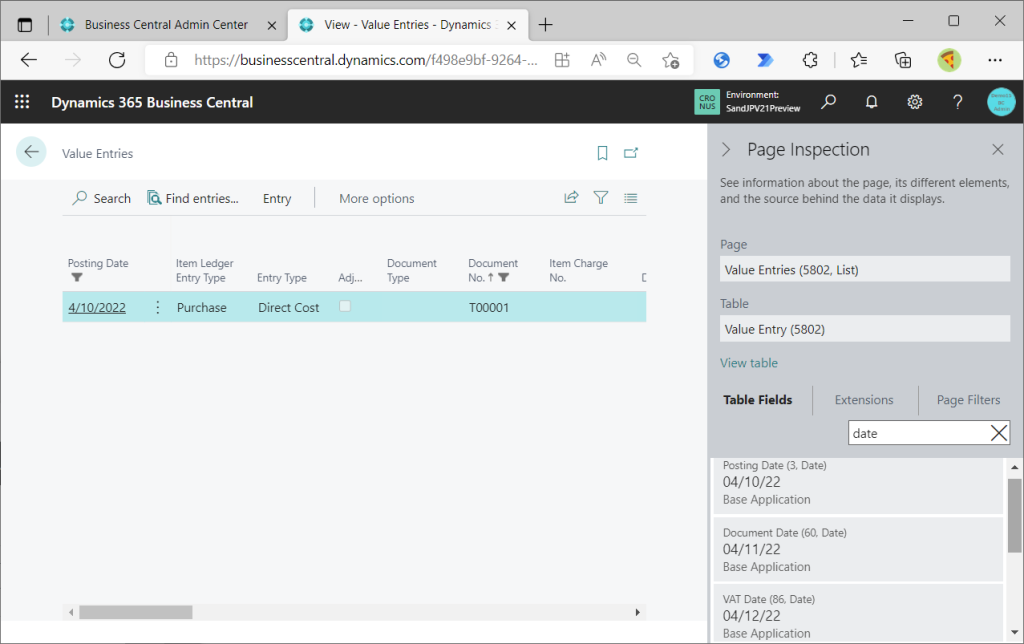Clear the date search field text
The height and width of the screenshot is (644, 1024).
click(998, 433)
